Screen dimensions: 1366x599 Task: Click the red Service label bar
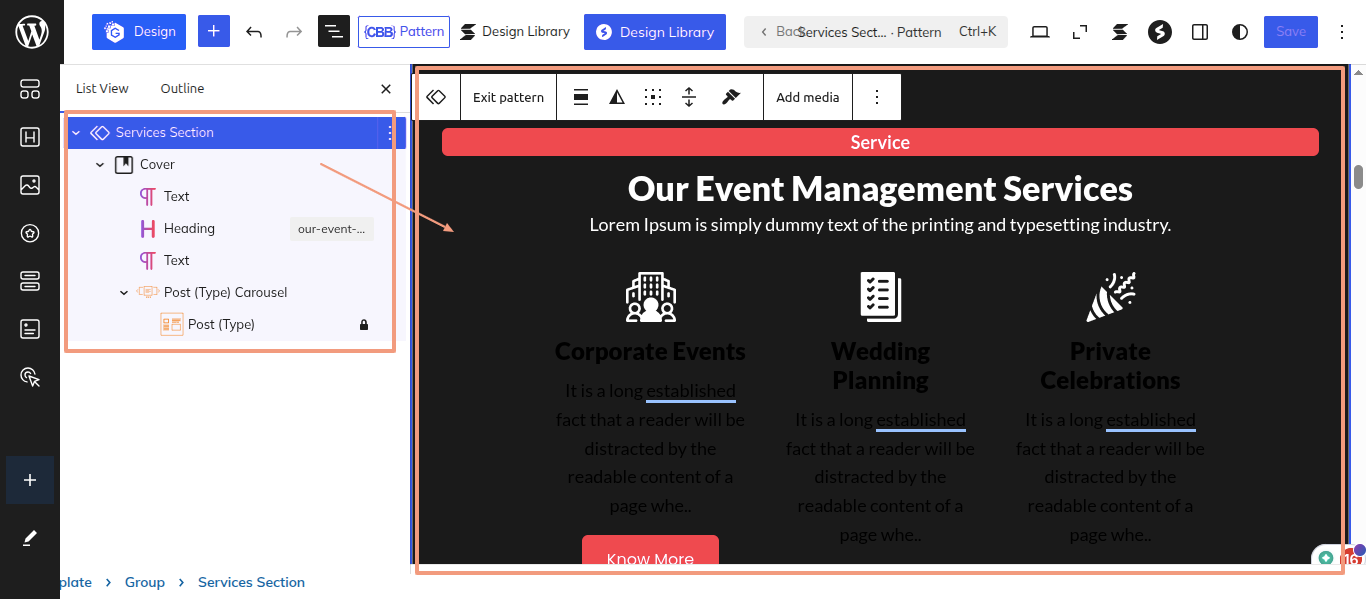point(880,143)
